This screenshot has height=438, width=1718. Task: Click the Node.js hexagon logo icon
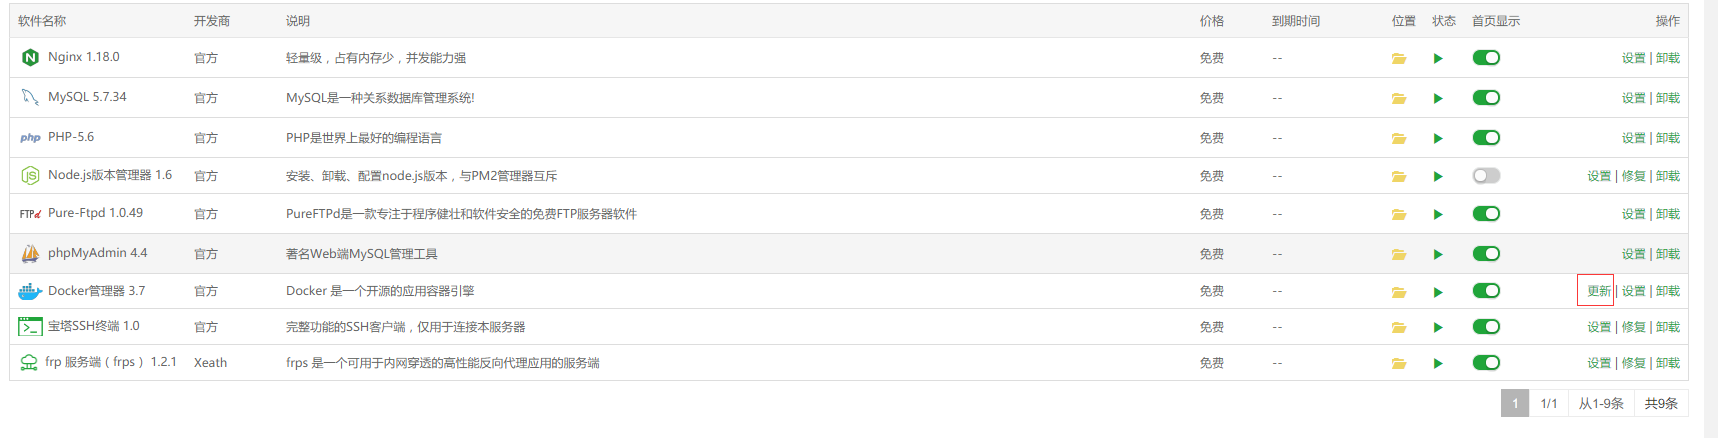30,176
